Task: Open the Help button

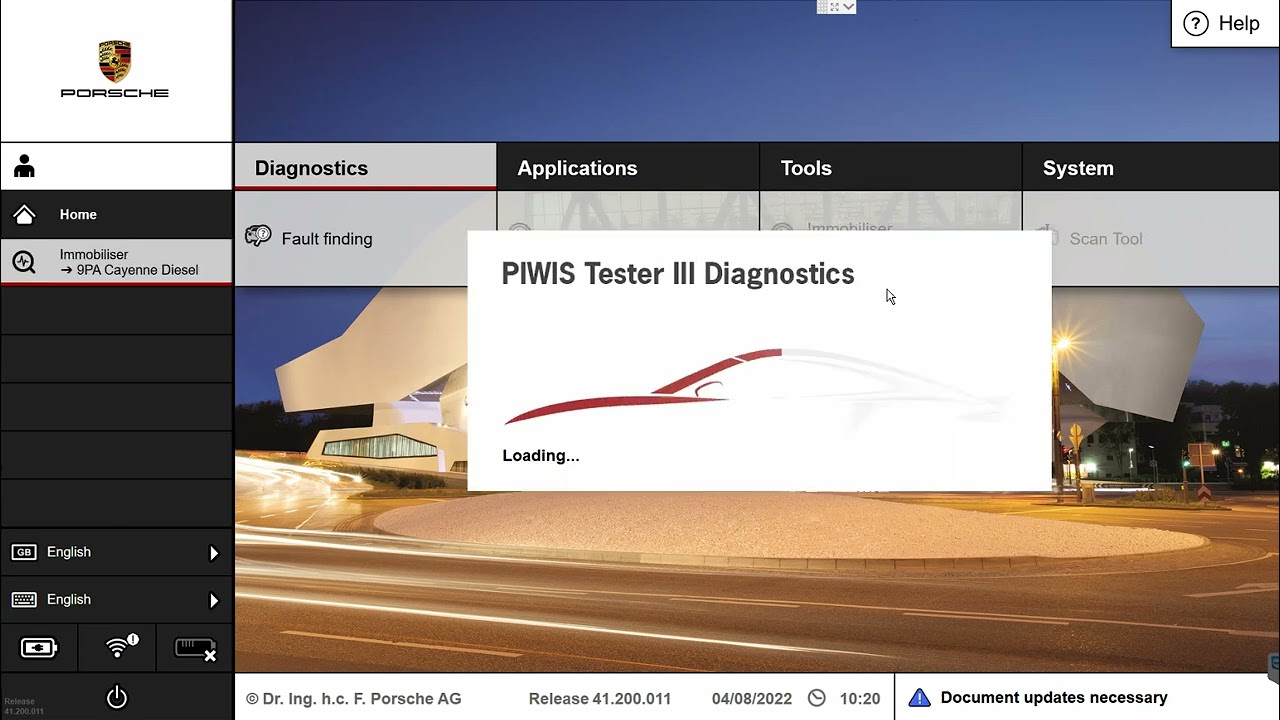Action: click(1225, 24)
